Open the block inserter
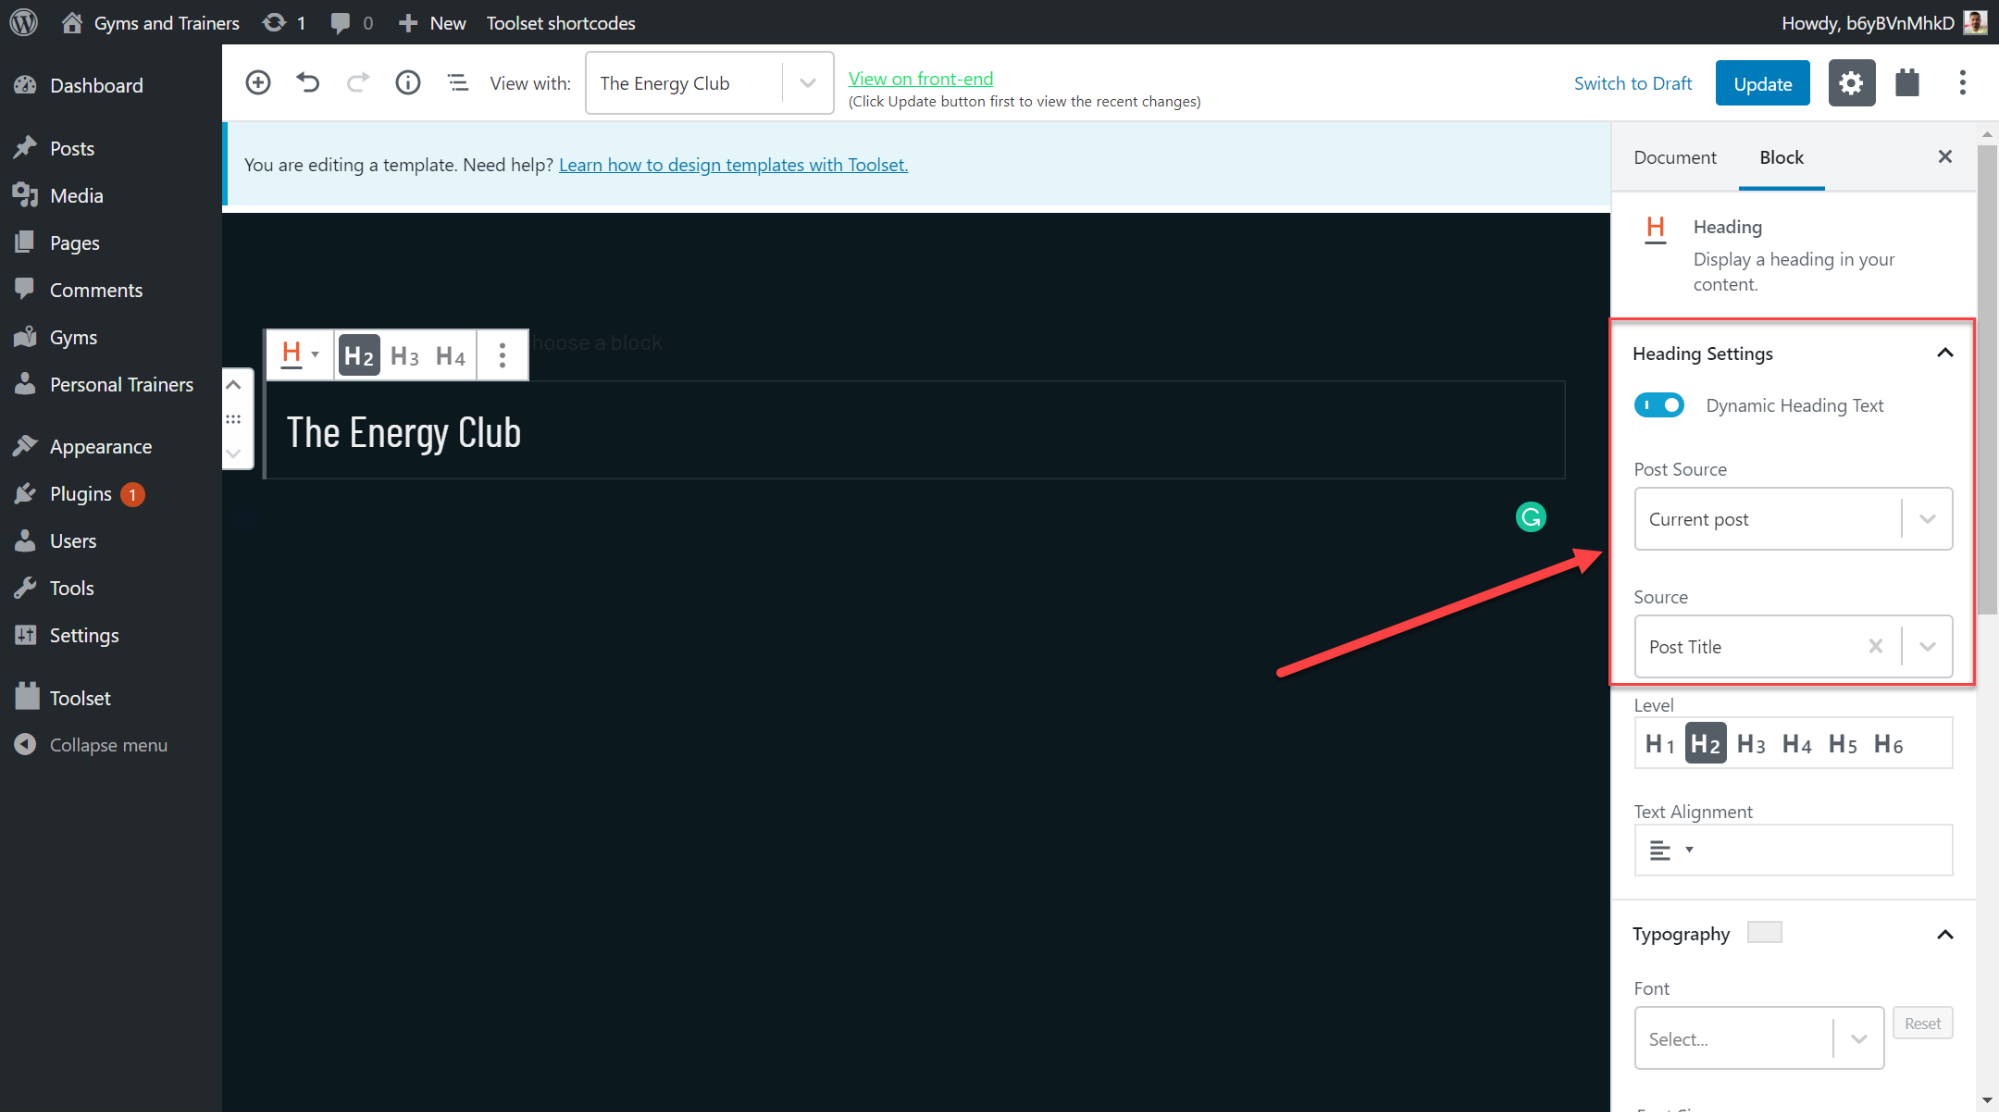The image size is (1999, 1113). [258, 82]
